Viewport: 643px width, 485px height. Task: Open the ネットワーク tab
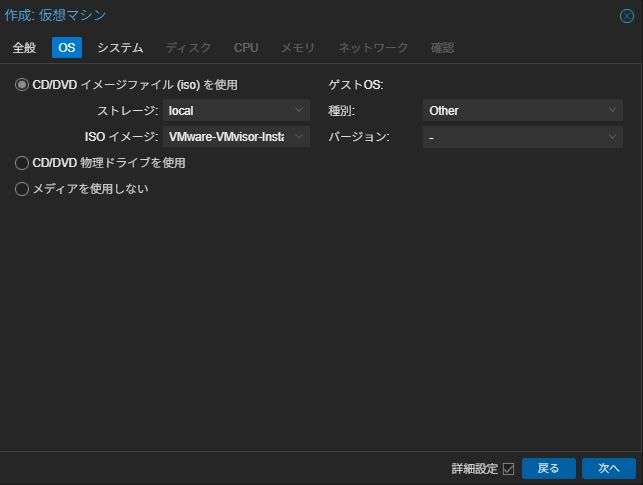click(x=373, y=48)
